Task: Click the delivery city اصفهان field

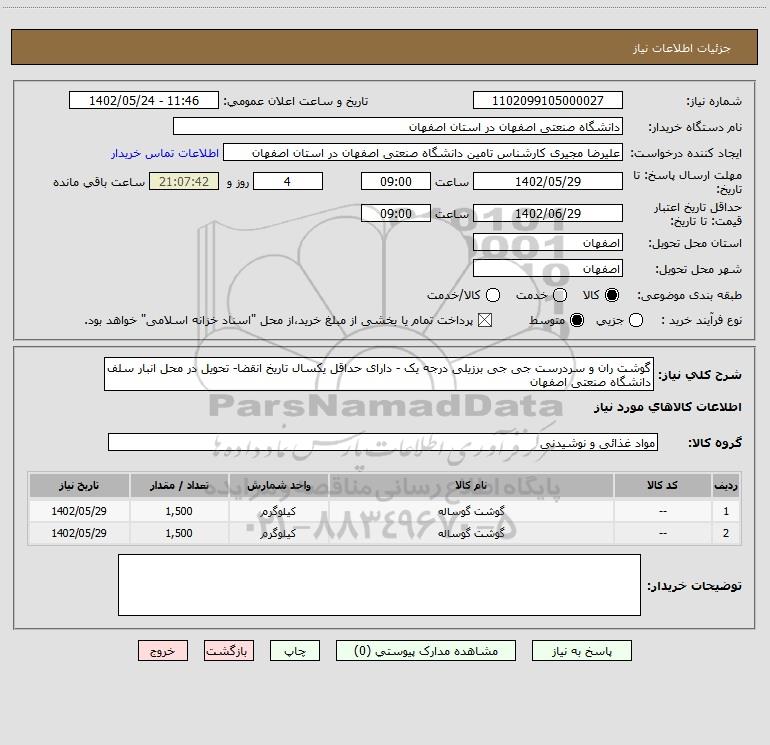Action: (548, 269)
